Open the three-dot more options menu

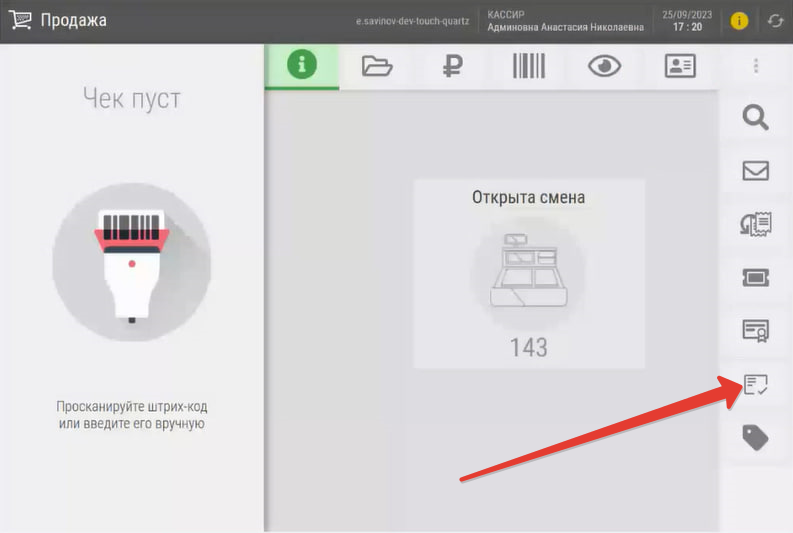[x=756, y=66]
